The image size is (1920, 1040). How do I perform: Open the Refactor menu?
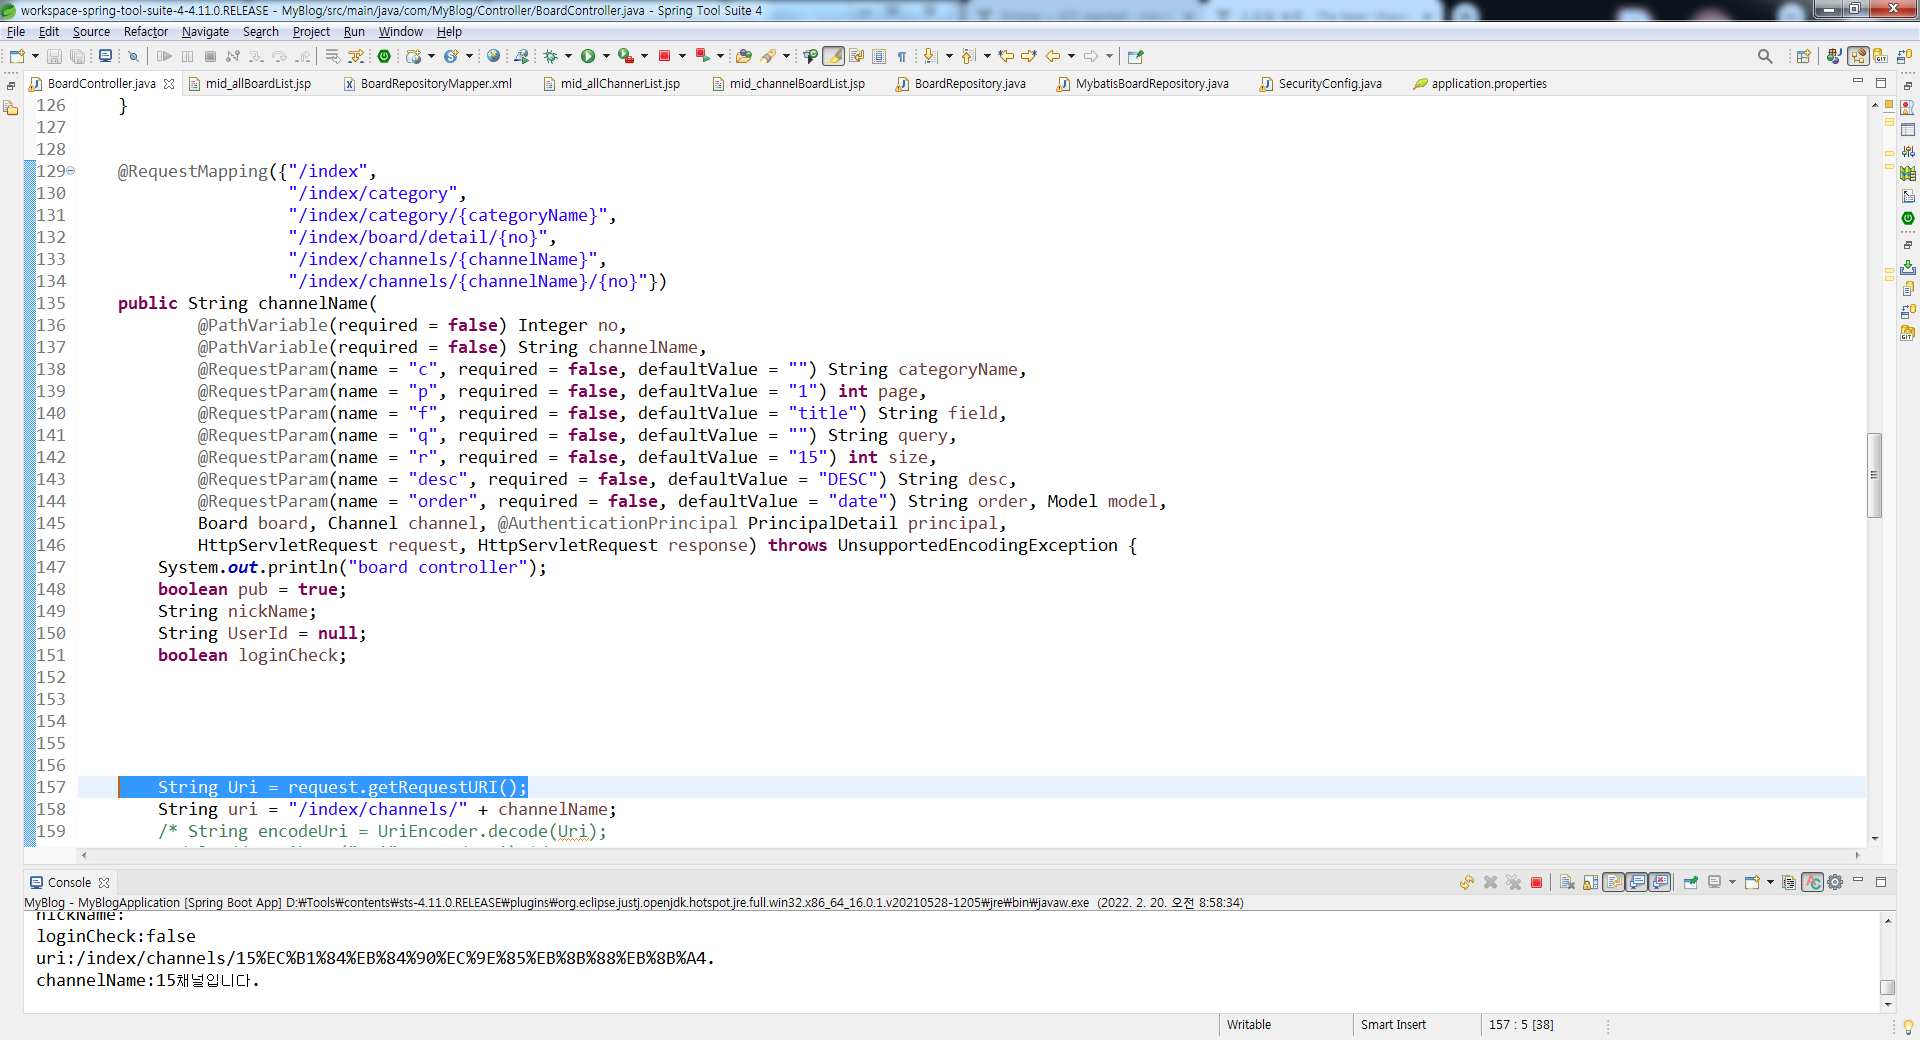click(x=146, y=32)
